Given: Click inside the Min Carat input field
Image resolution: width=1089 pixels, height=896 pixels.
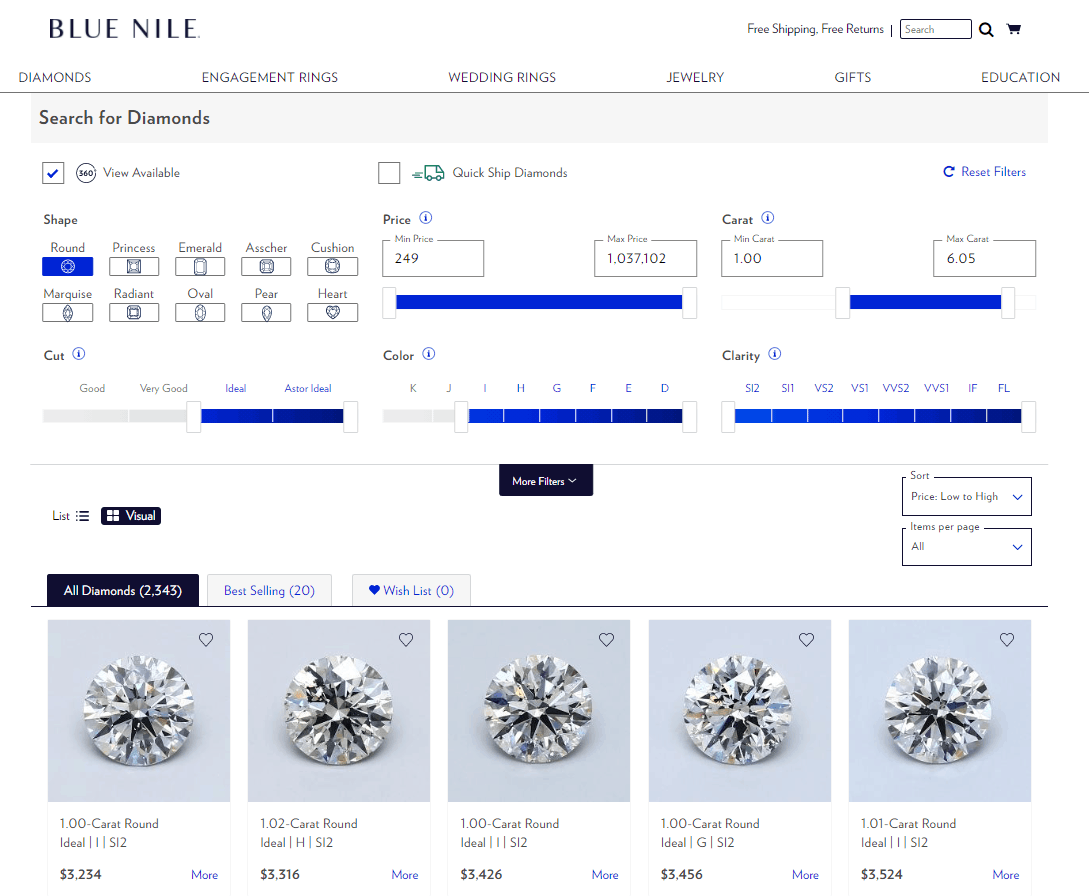Looking at the screenshot, I should (771, 258).
